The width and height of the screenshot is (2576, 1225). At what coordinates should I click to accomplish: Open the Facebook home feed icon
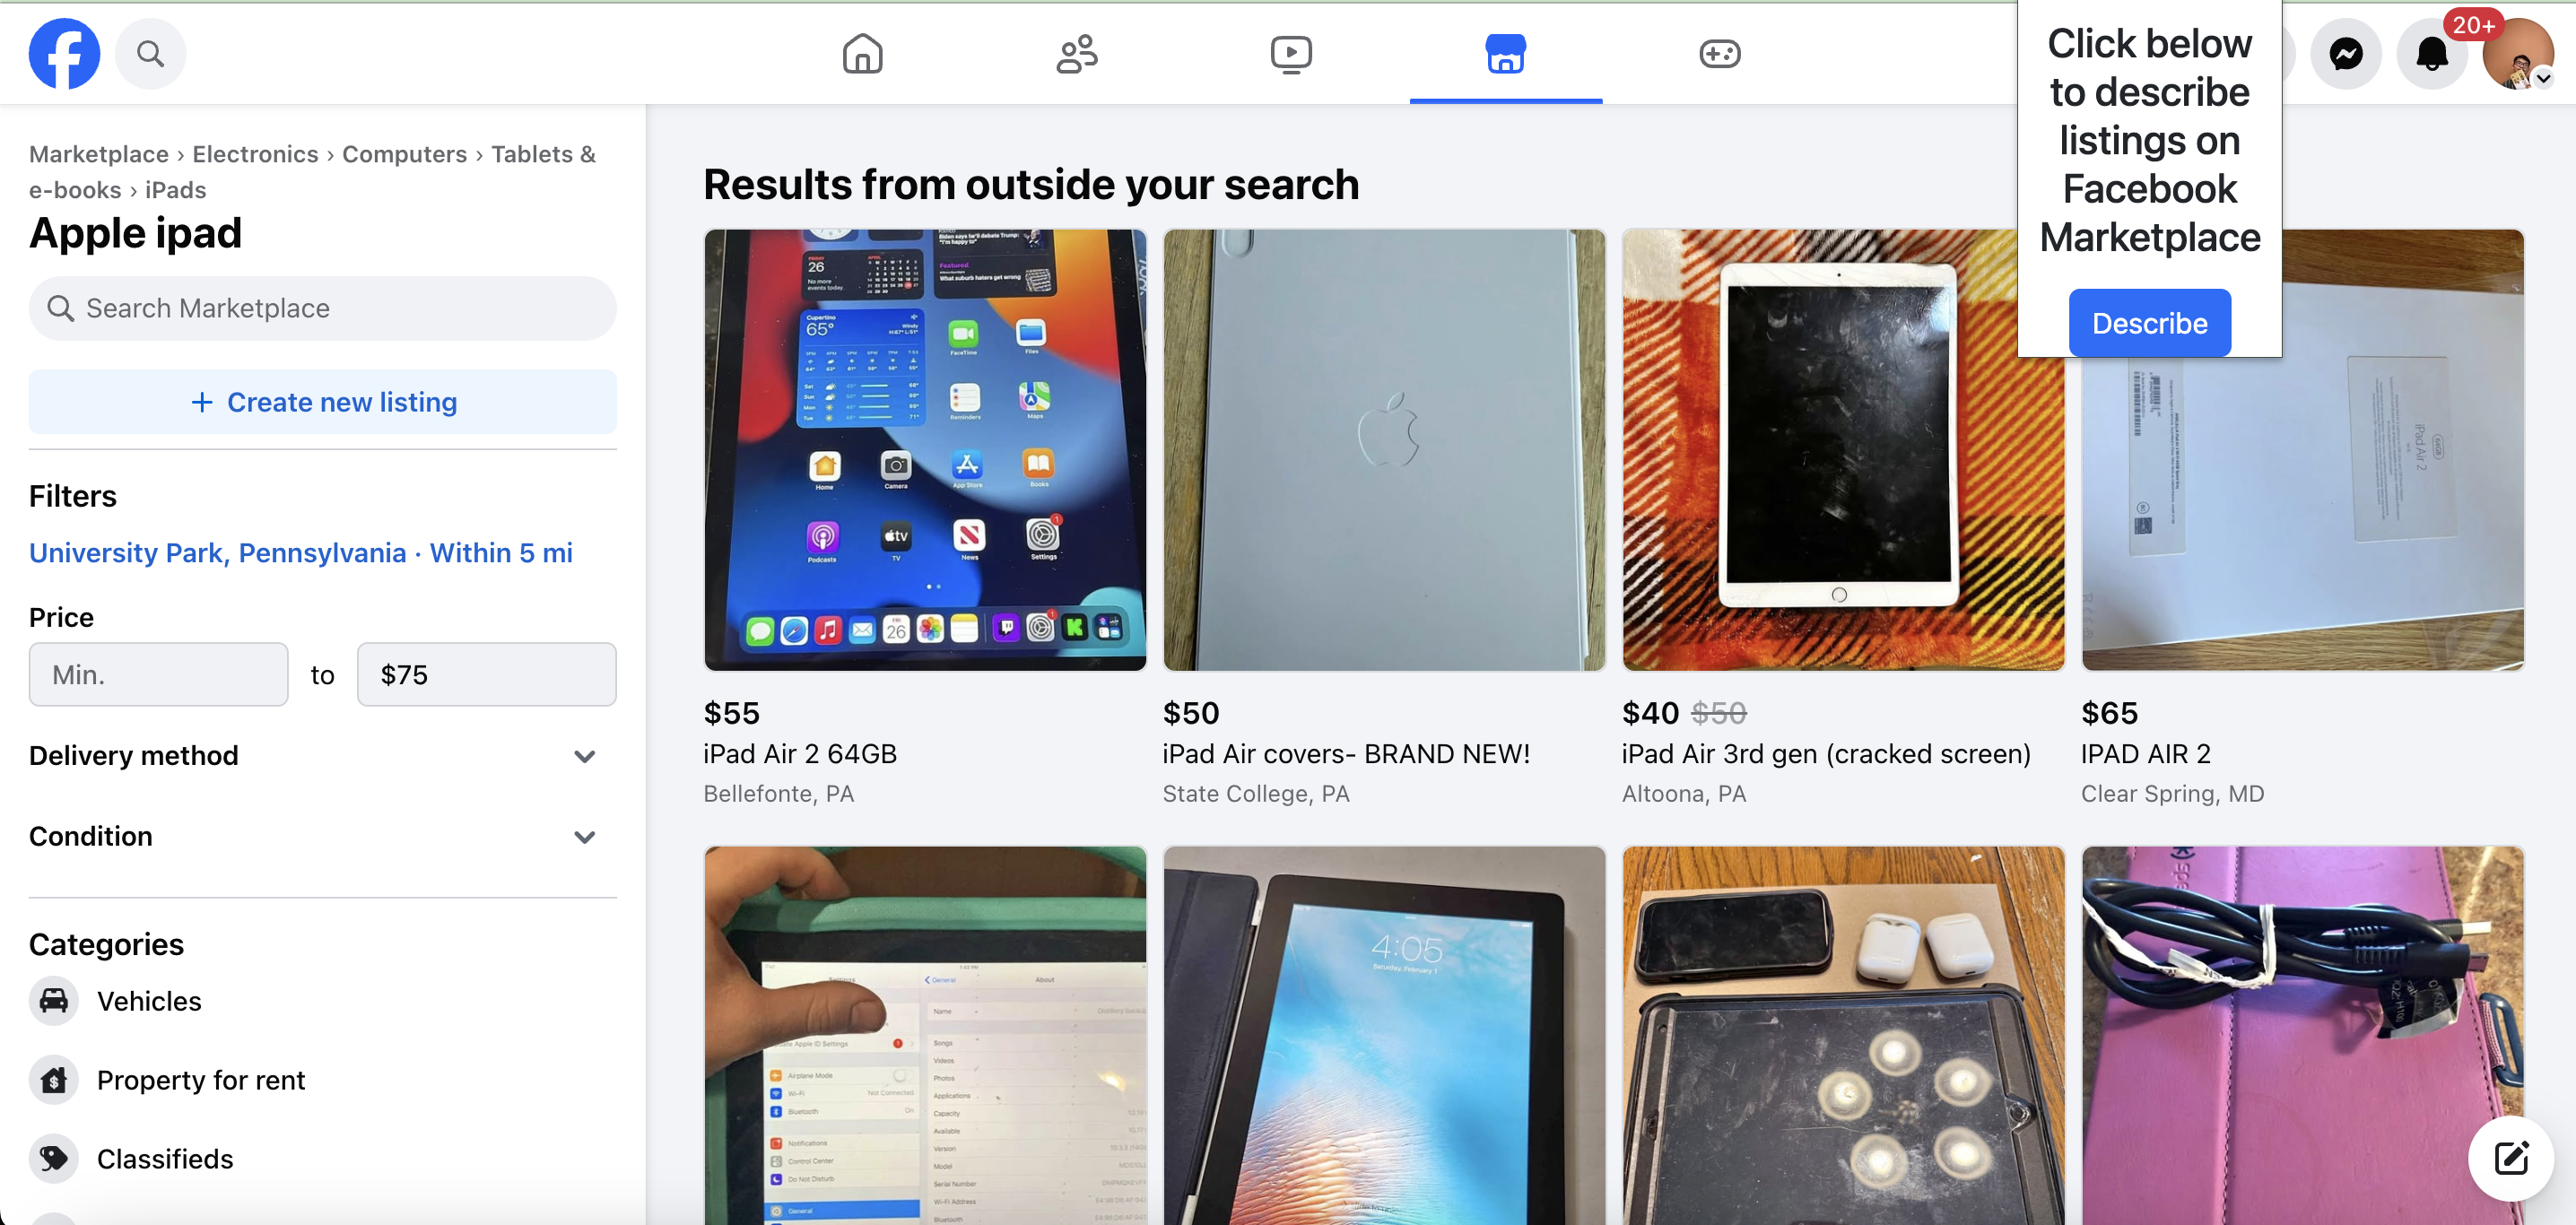coord(862,54)
